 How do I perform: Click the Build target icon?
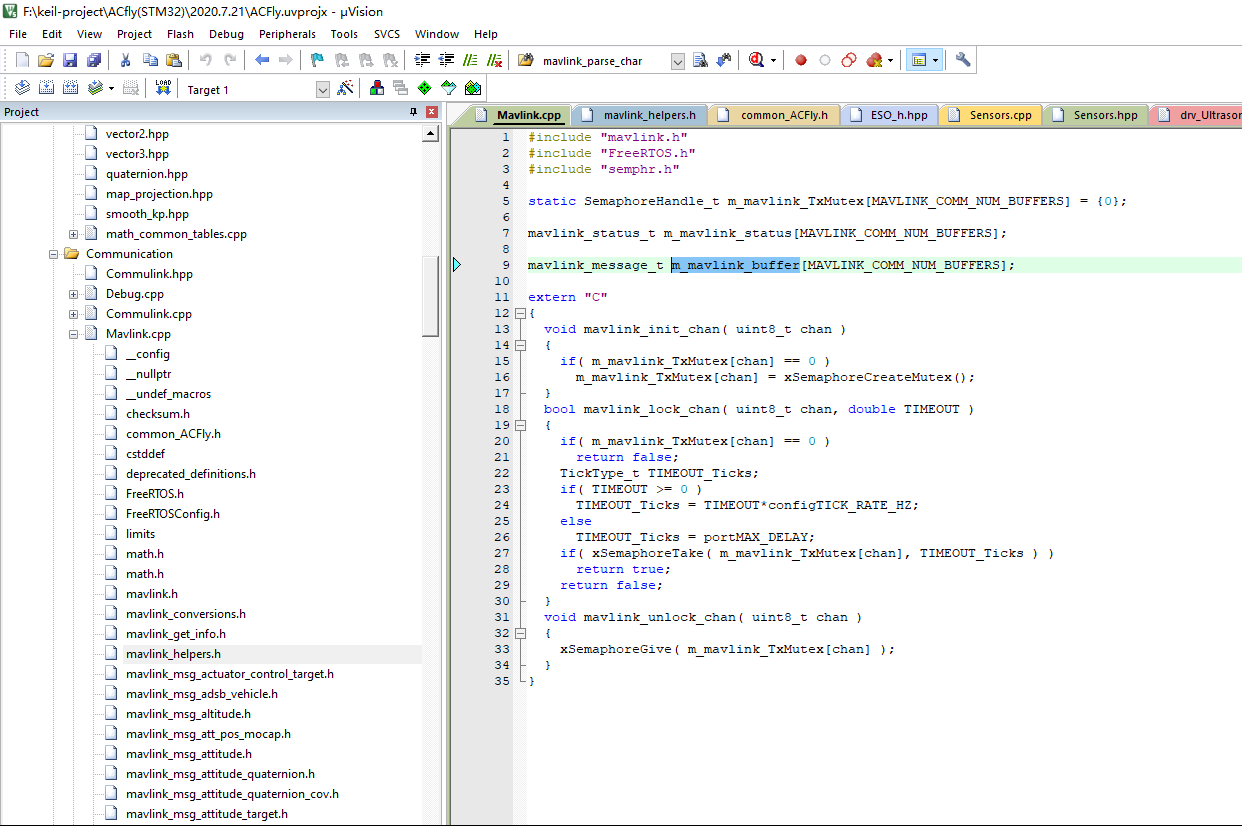(46, 88)
